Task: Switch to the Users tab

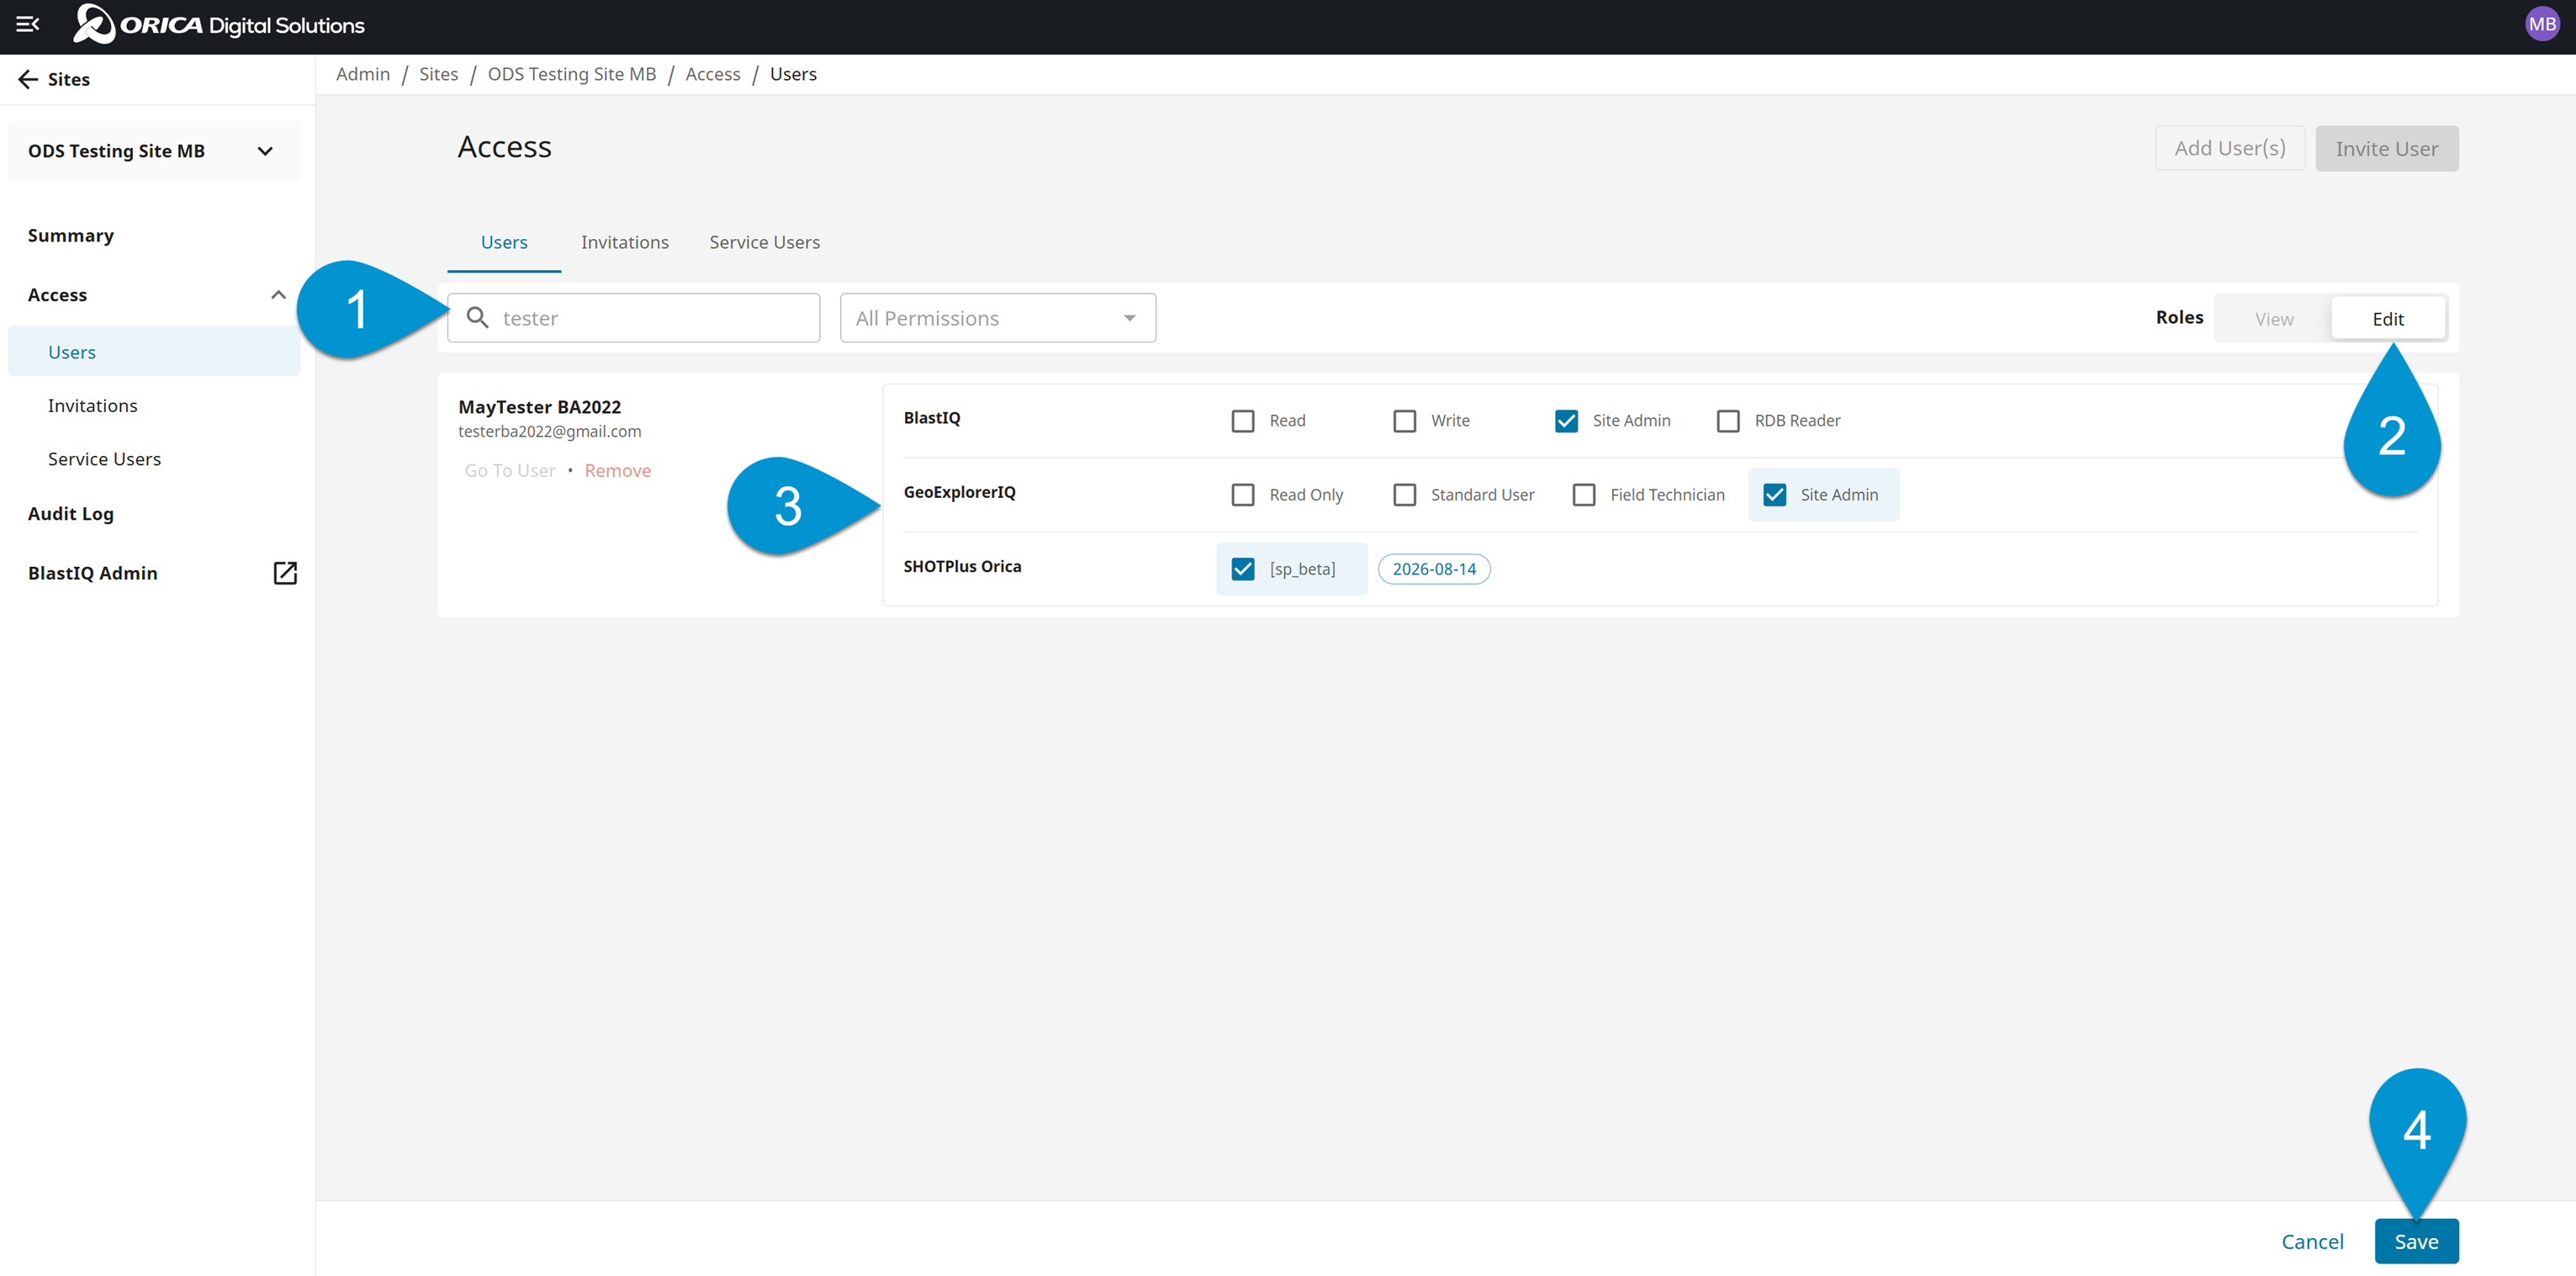Action: [504, 242]
